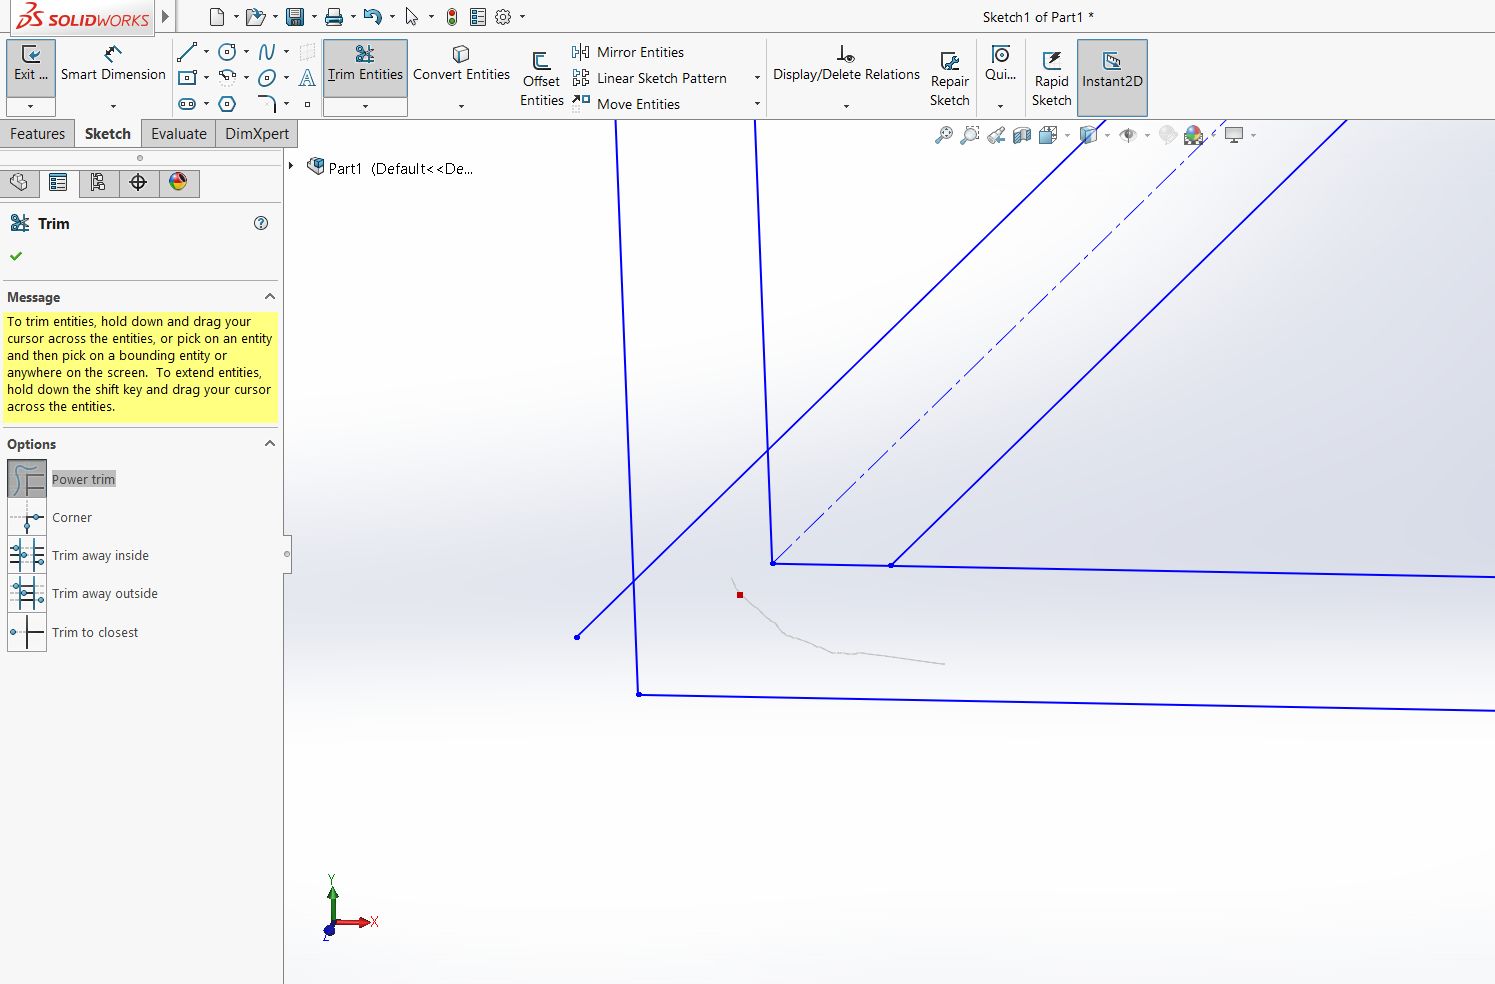Open the Display/Delete Relations dropdown arrow
The height and width of the screenshot is (984, 1495).
coord(846,106)
